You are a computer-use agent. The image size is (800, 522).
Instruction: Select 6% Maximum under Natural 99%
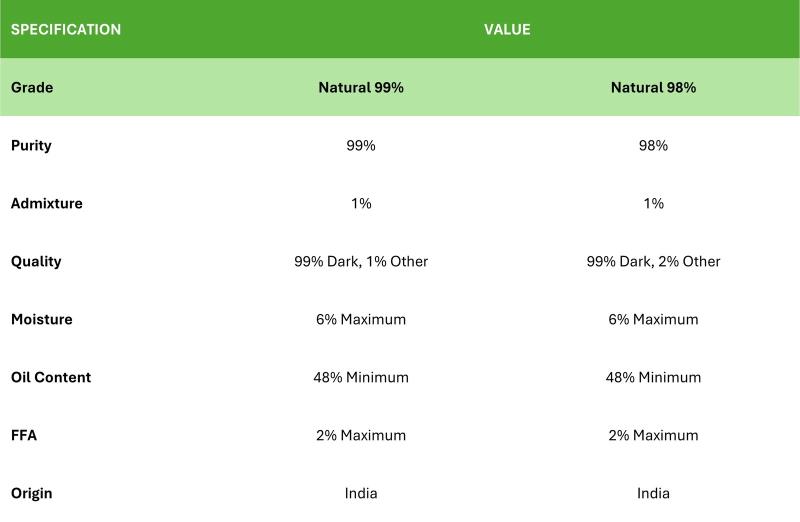pyautogui.click(x=361, y=319)
